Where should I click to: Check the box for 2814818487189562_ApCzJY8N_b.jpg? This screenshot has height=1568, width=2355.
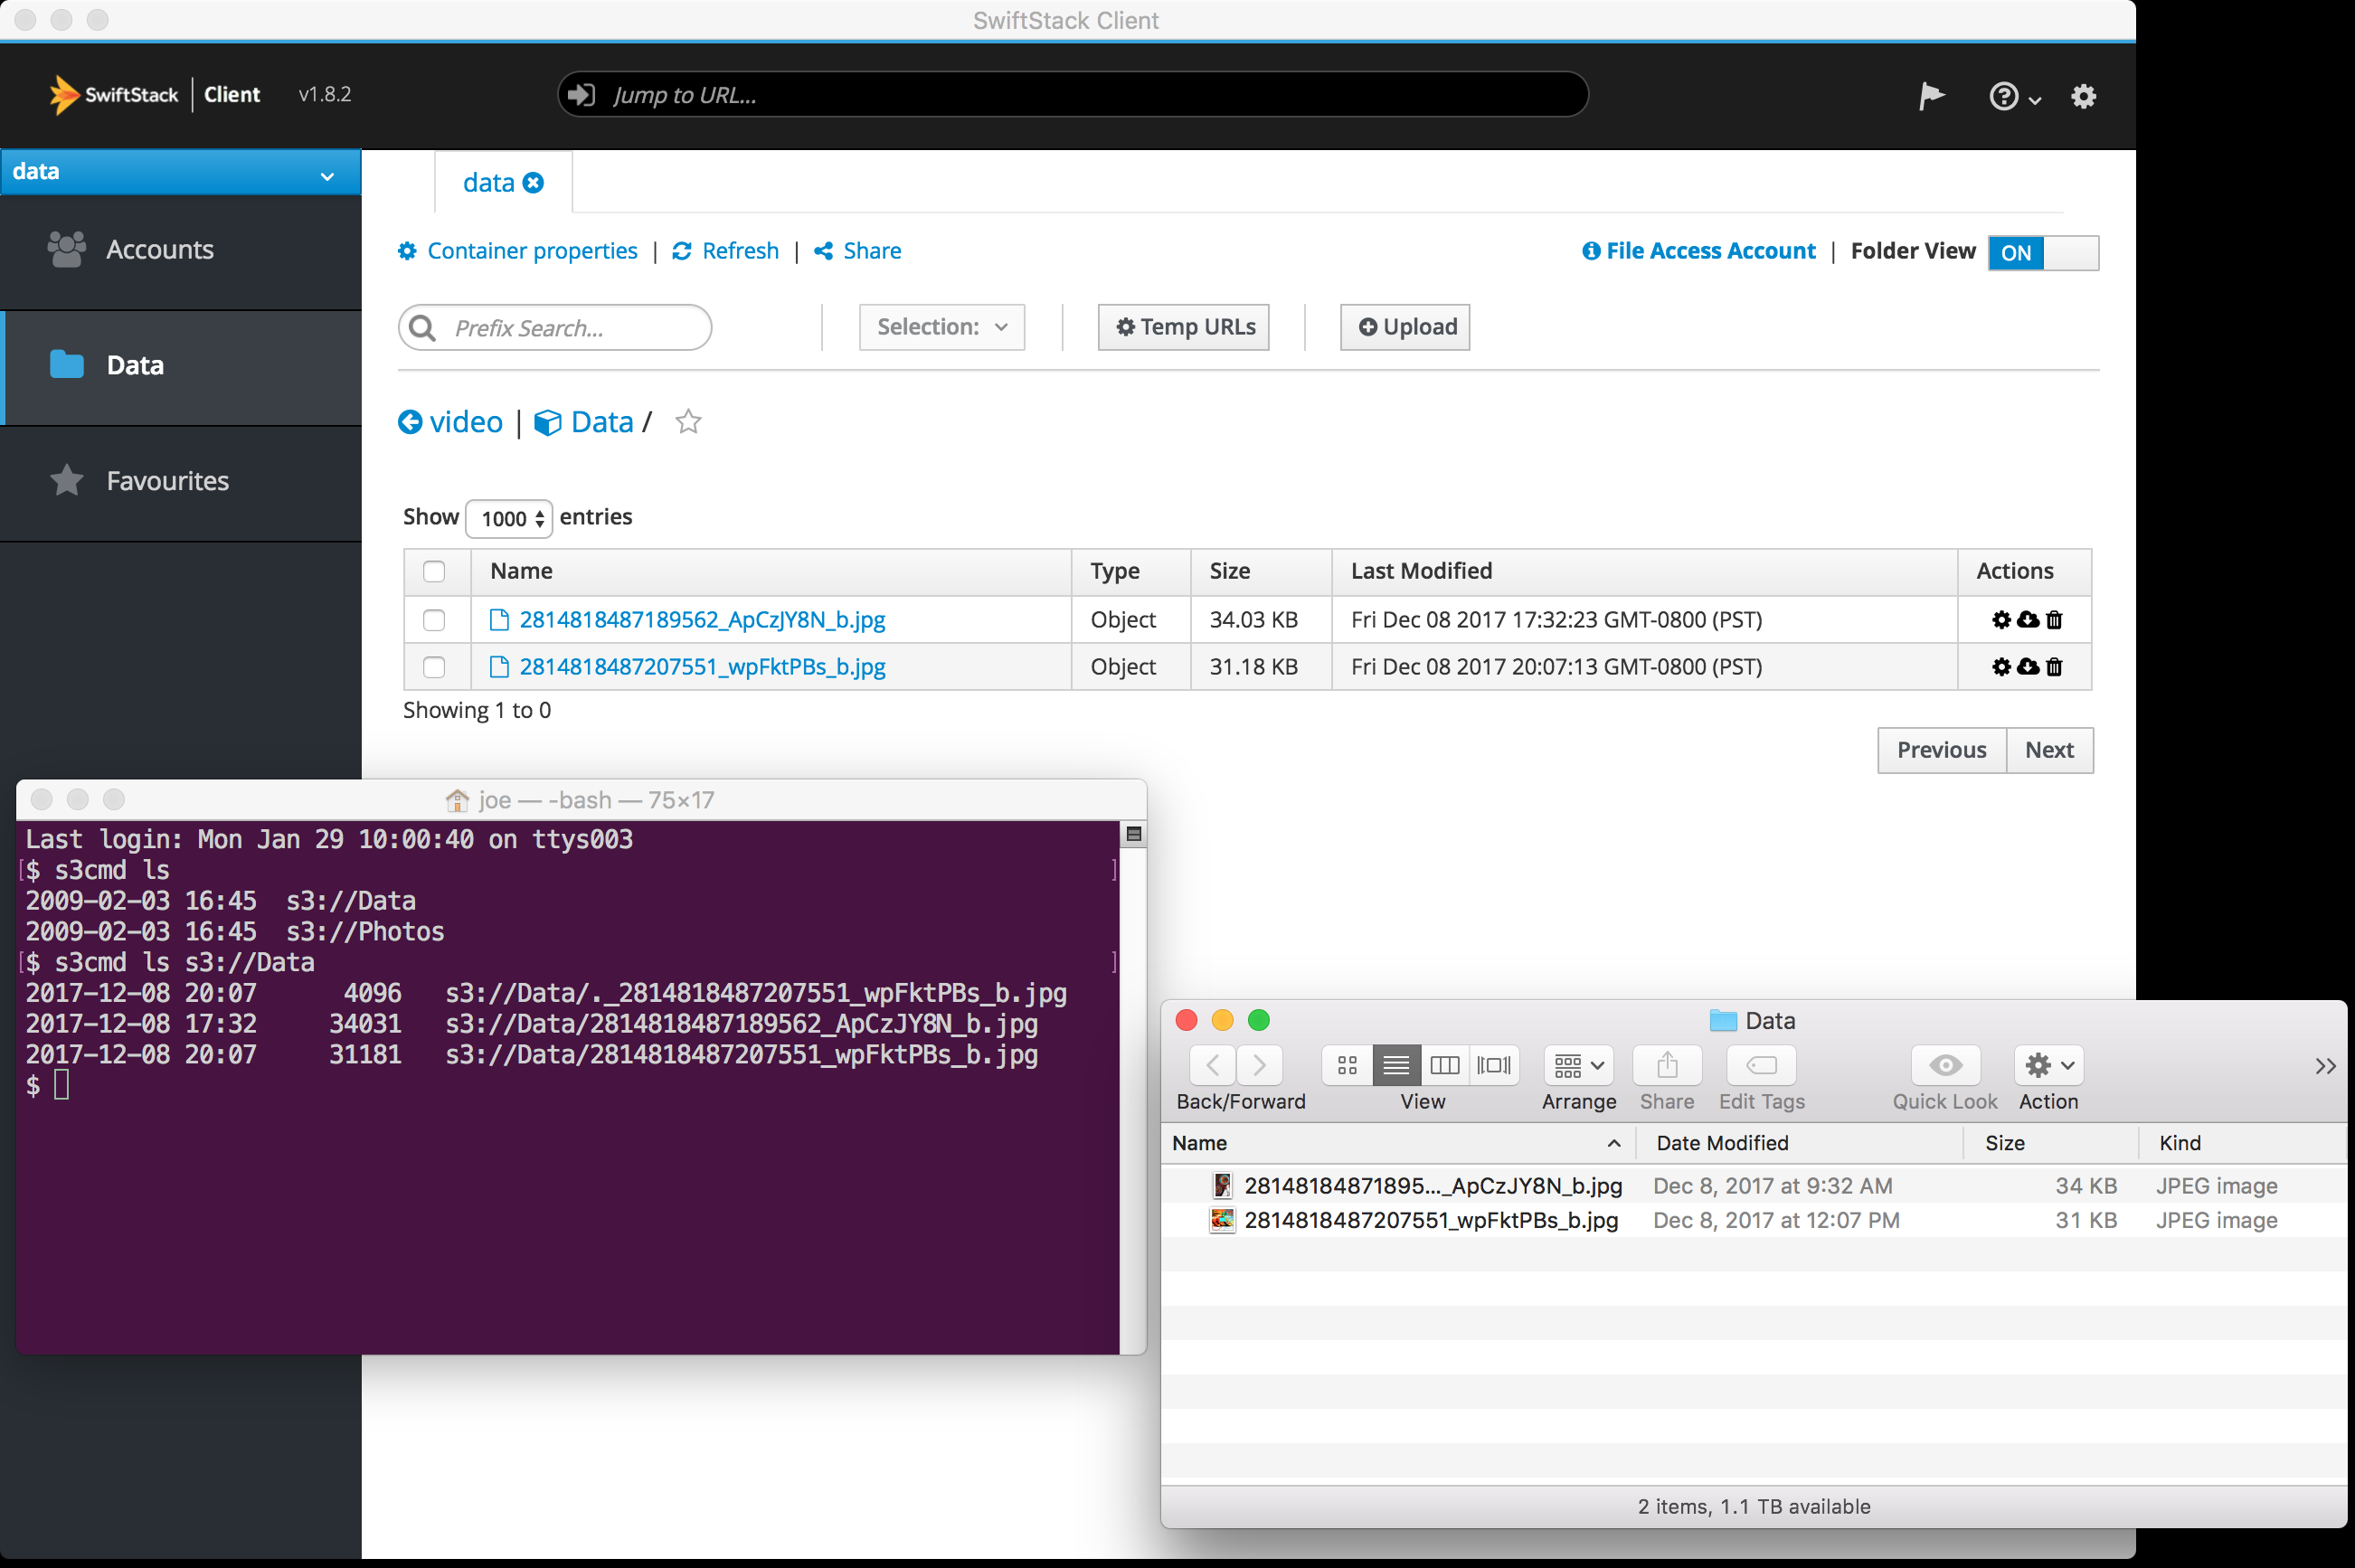pyautogui.click(x=434, y=620)
